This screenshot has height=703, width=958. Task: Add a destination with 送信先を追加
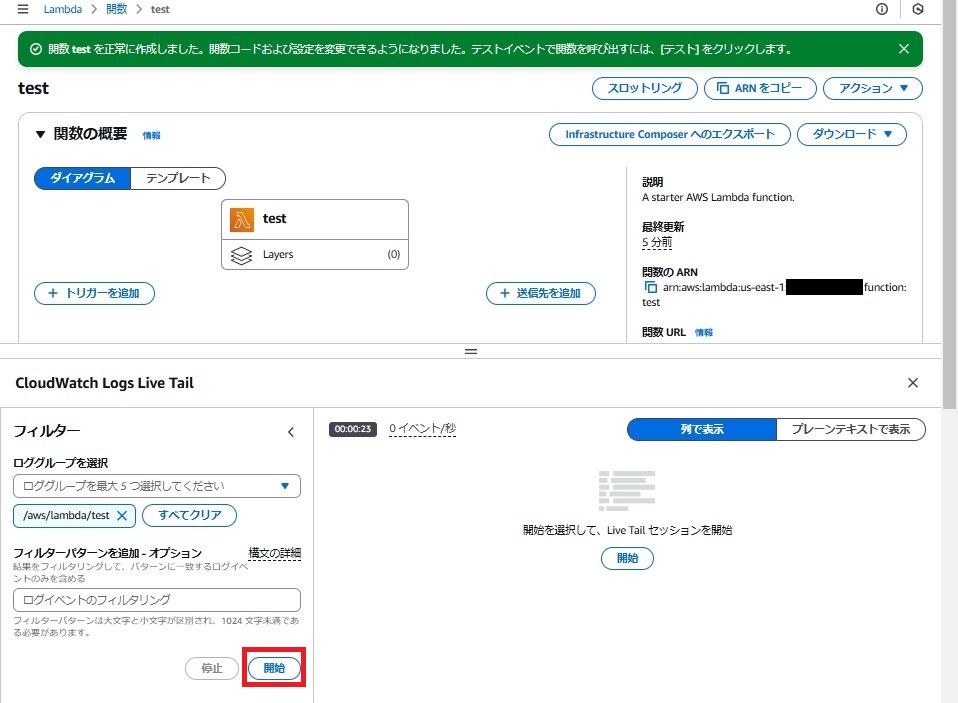[541, 293]
